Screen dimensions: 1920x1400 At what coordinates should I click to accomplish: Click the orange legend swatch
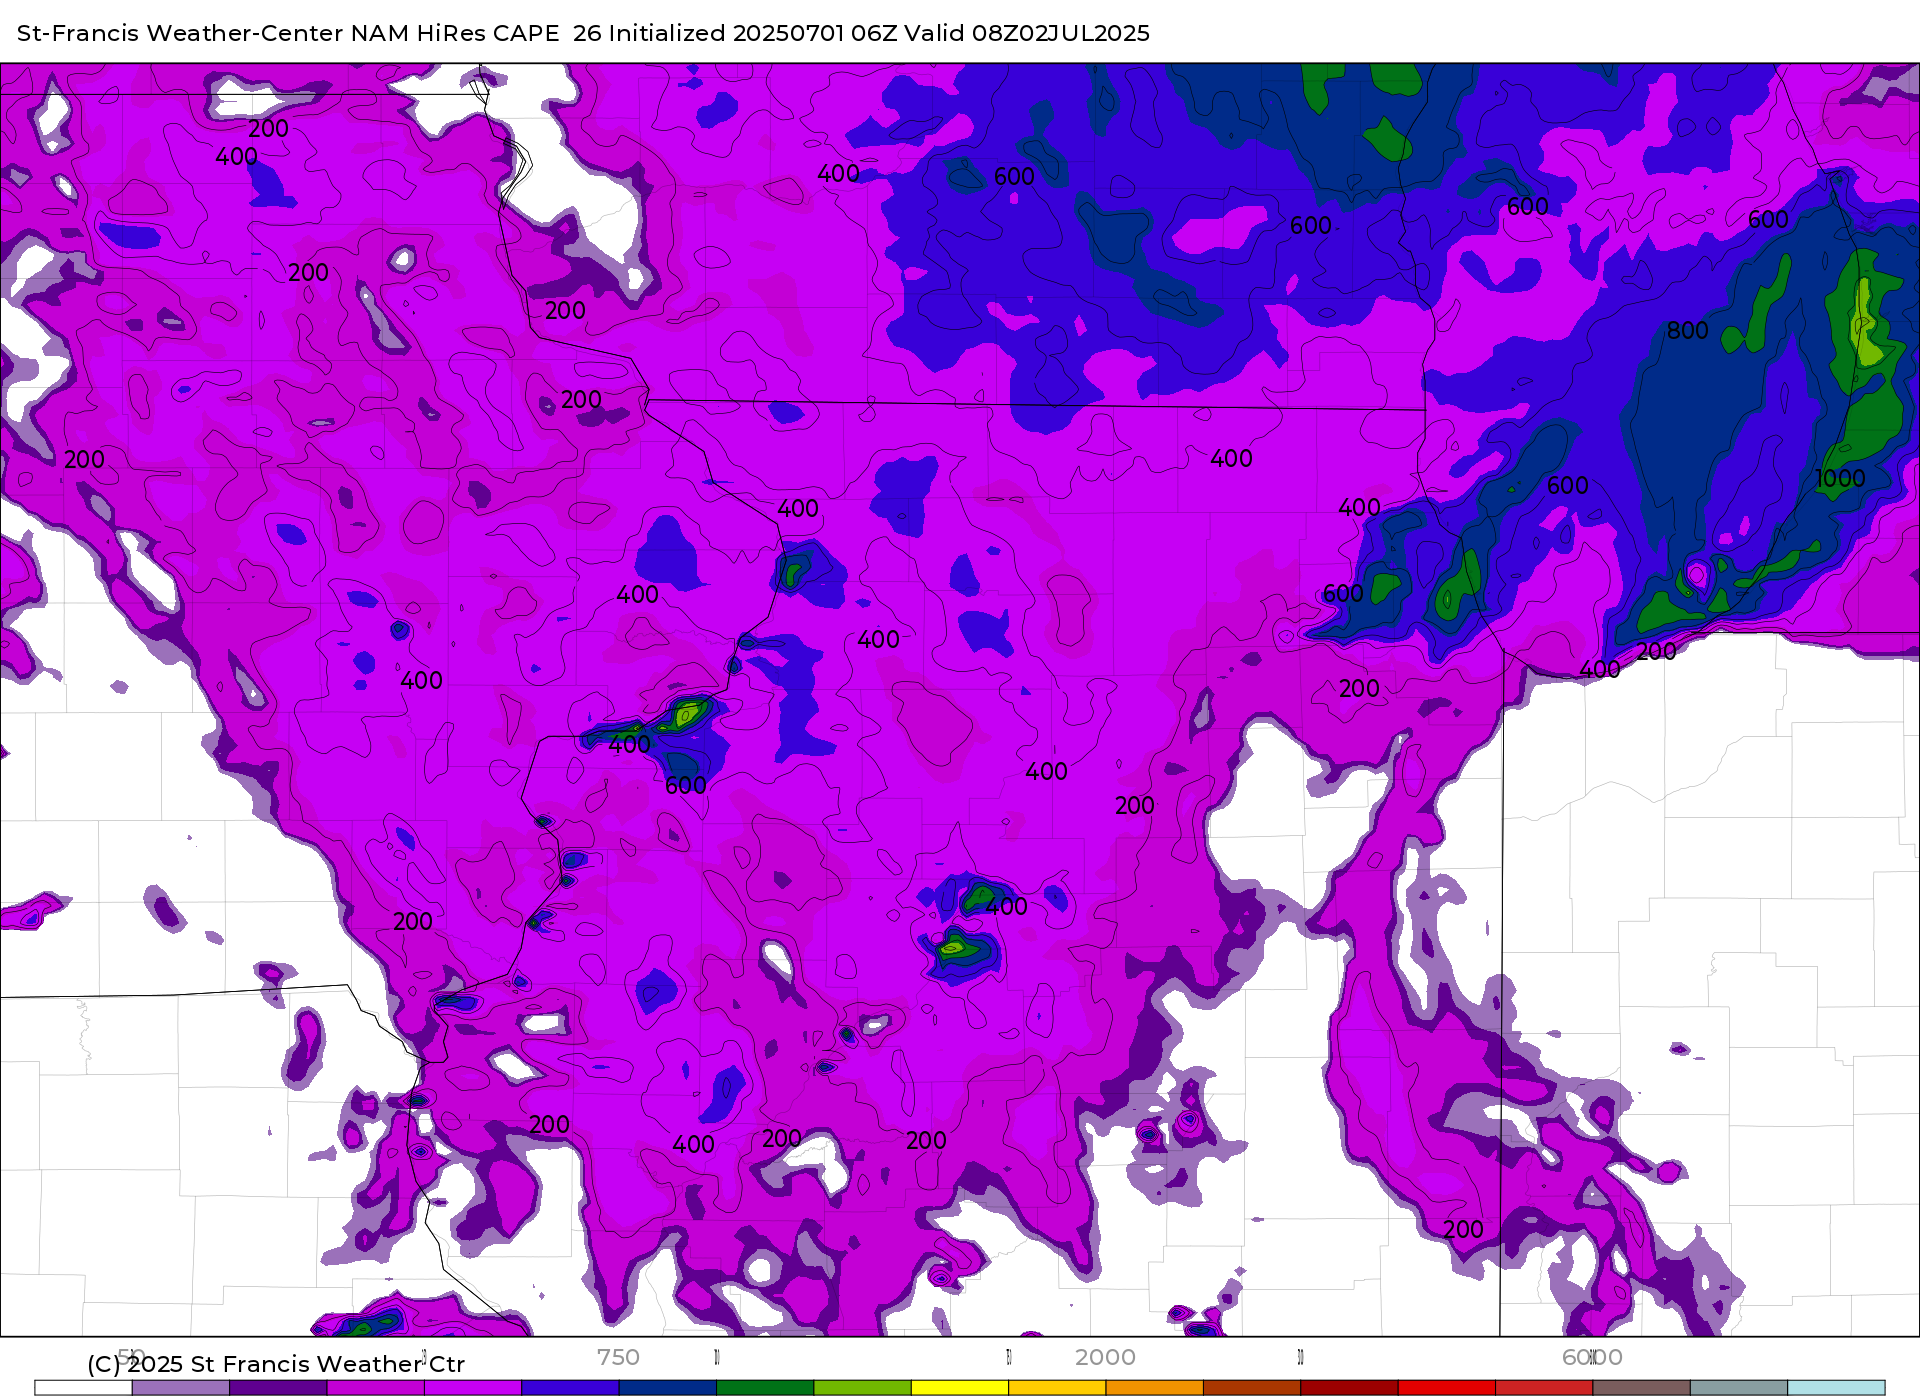1154,1388
